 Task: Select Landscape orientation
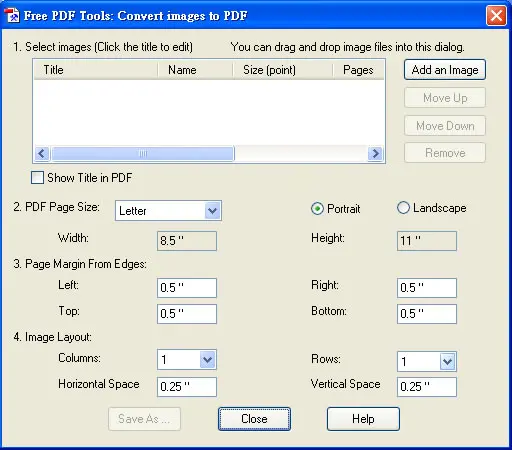pyautogui.click(x=403, y=208)
